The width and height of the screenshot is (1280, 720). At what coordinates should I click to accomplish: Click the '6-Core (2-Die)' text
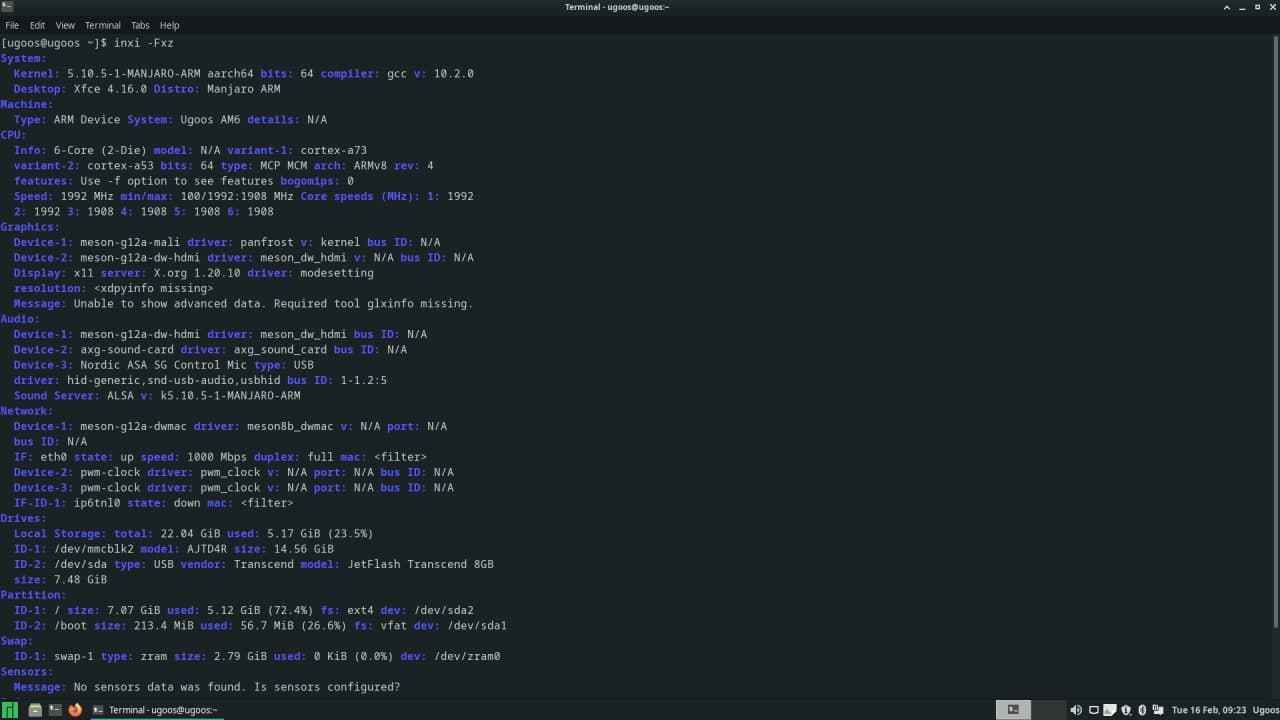(100, 150)
